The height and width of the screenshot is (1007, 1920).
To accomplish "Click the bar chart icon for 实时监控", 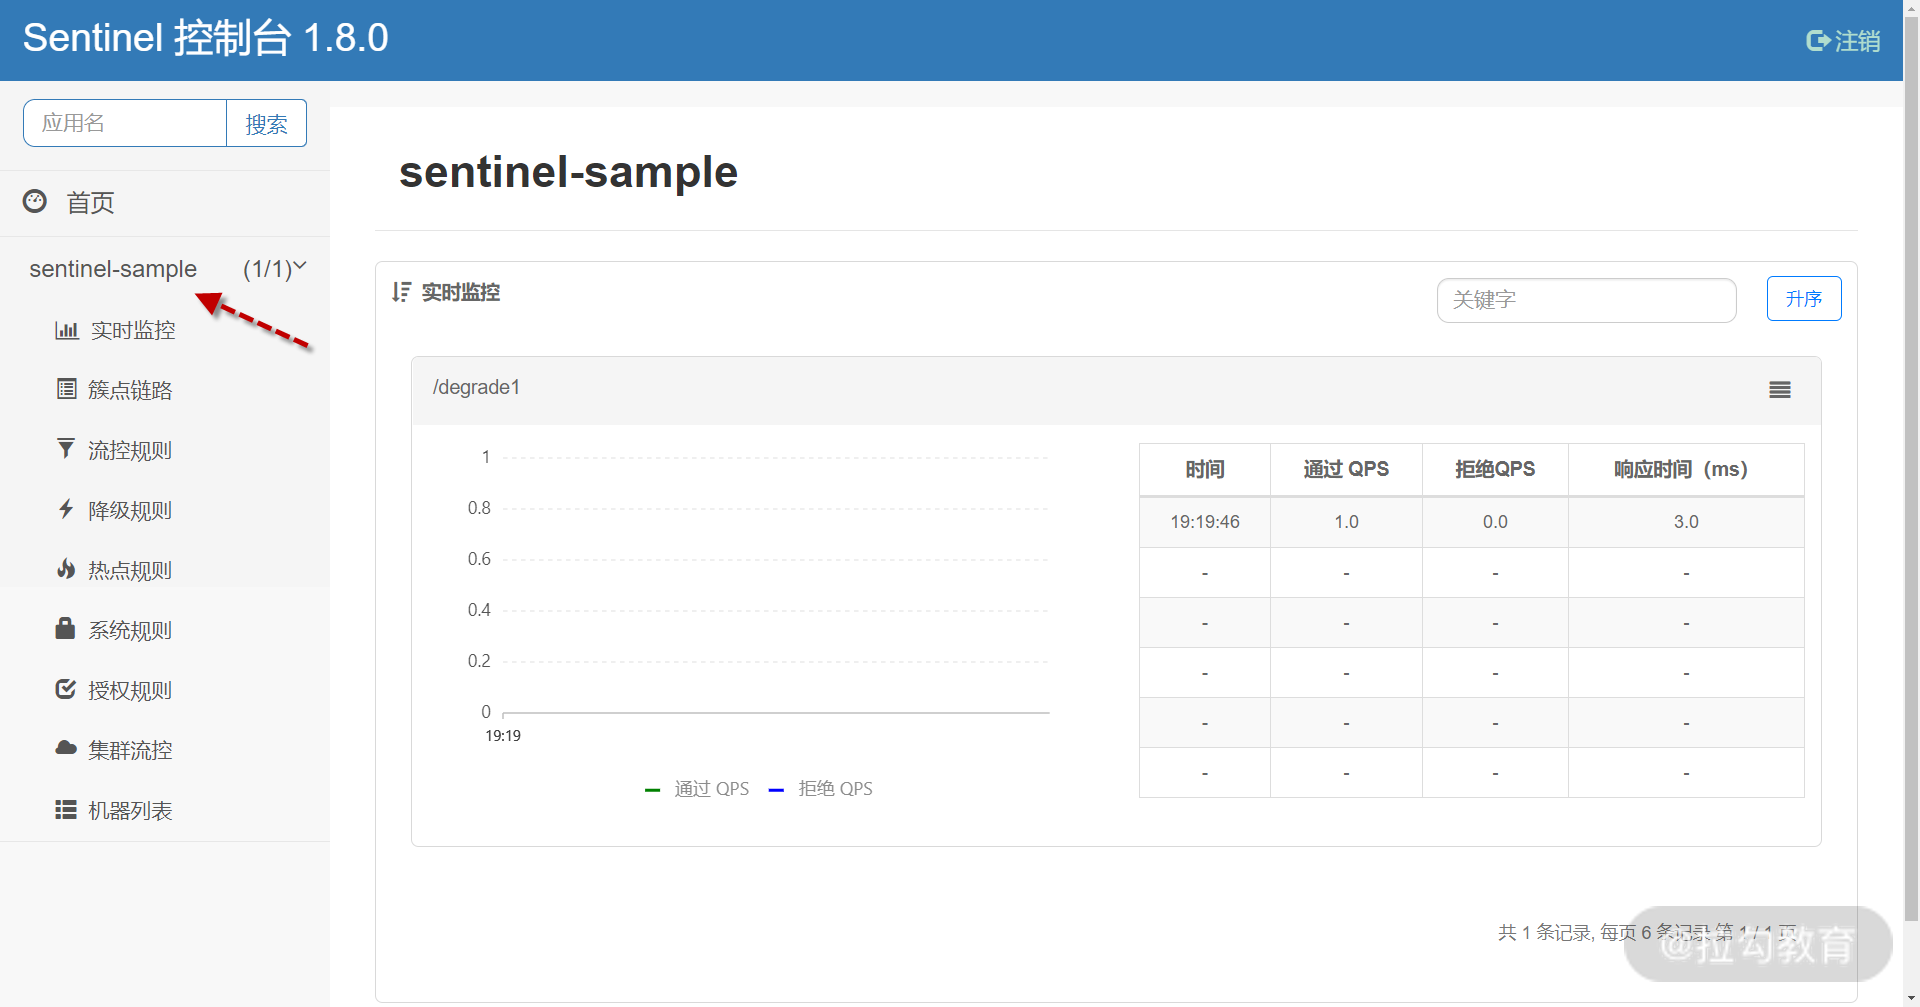I will click(66, 330).
